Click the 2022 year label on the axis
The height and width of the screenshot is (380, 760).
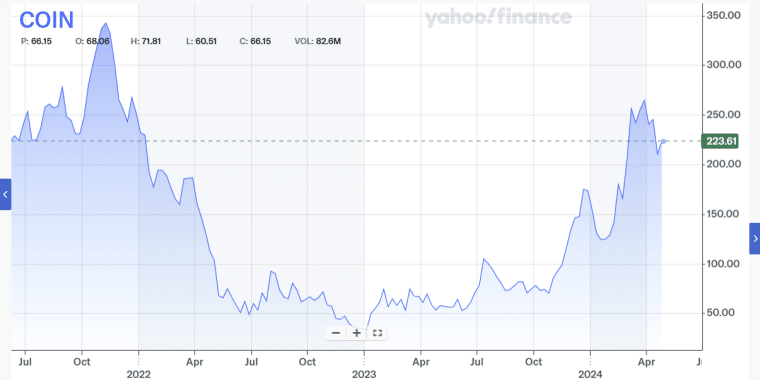click(138, 374)
